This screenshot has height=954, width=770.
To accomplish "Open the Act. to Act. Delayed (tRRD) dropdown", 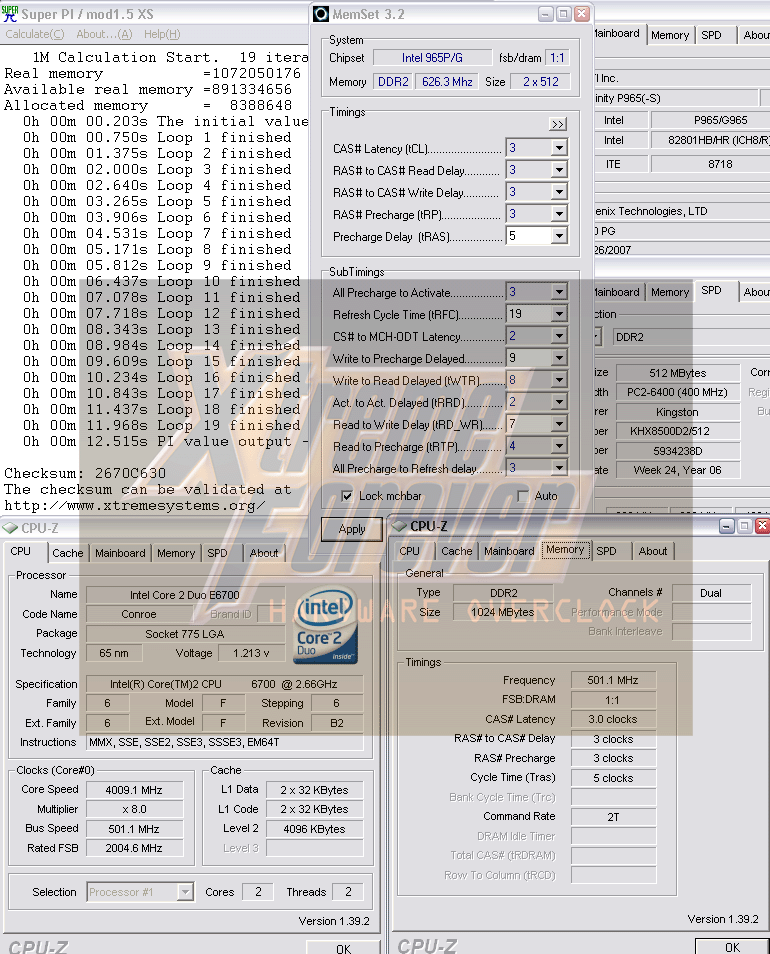I will tap(559, 402).
